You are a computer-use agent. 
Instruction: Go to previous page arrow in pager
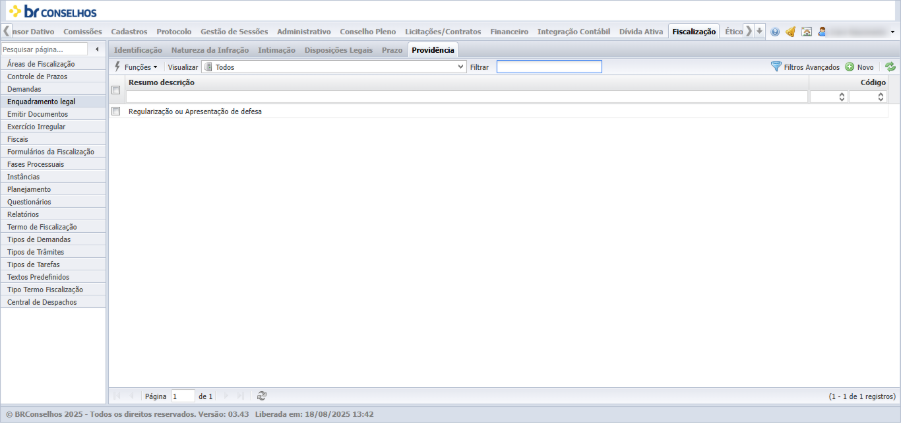(x=132, y=396)
